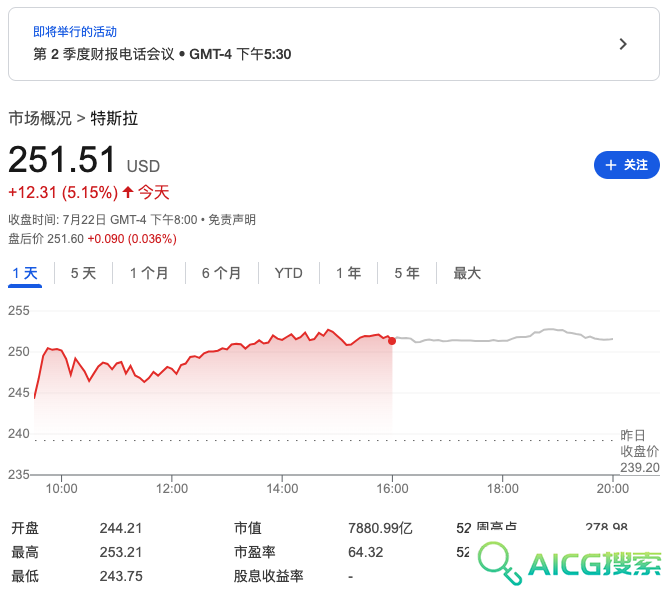Click the 20:00 time axis label
Screen dimensions: 669x595
pos(613,488)
